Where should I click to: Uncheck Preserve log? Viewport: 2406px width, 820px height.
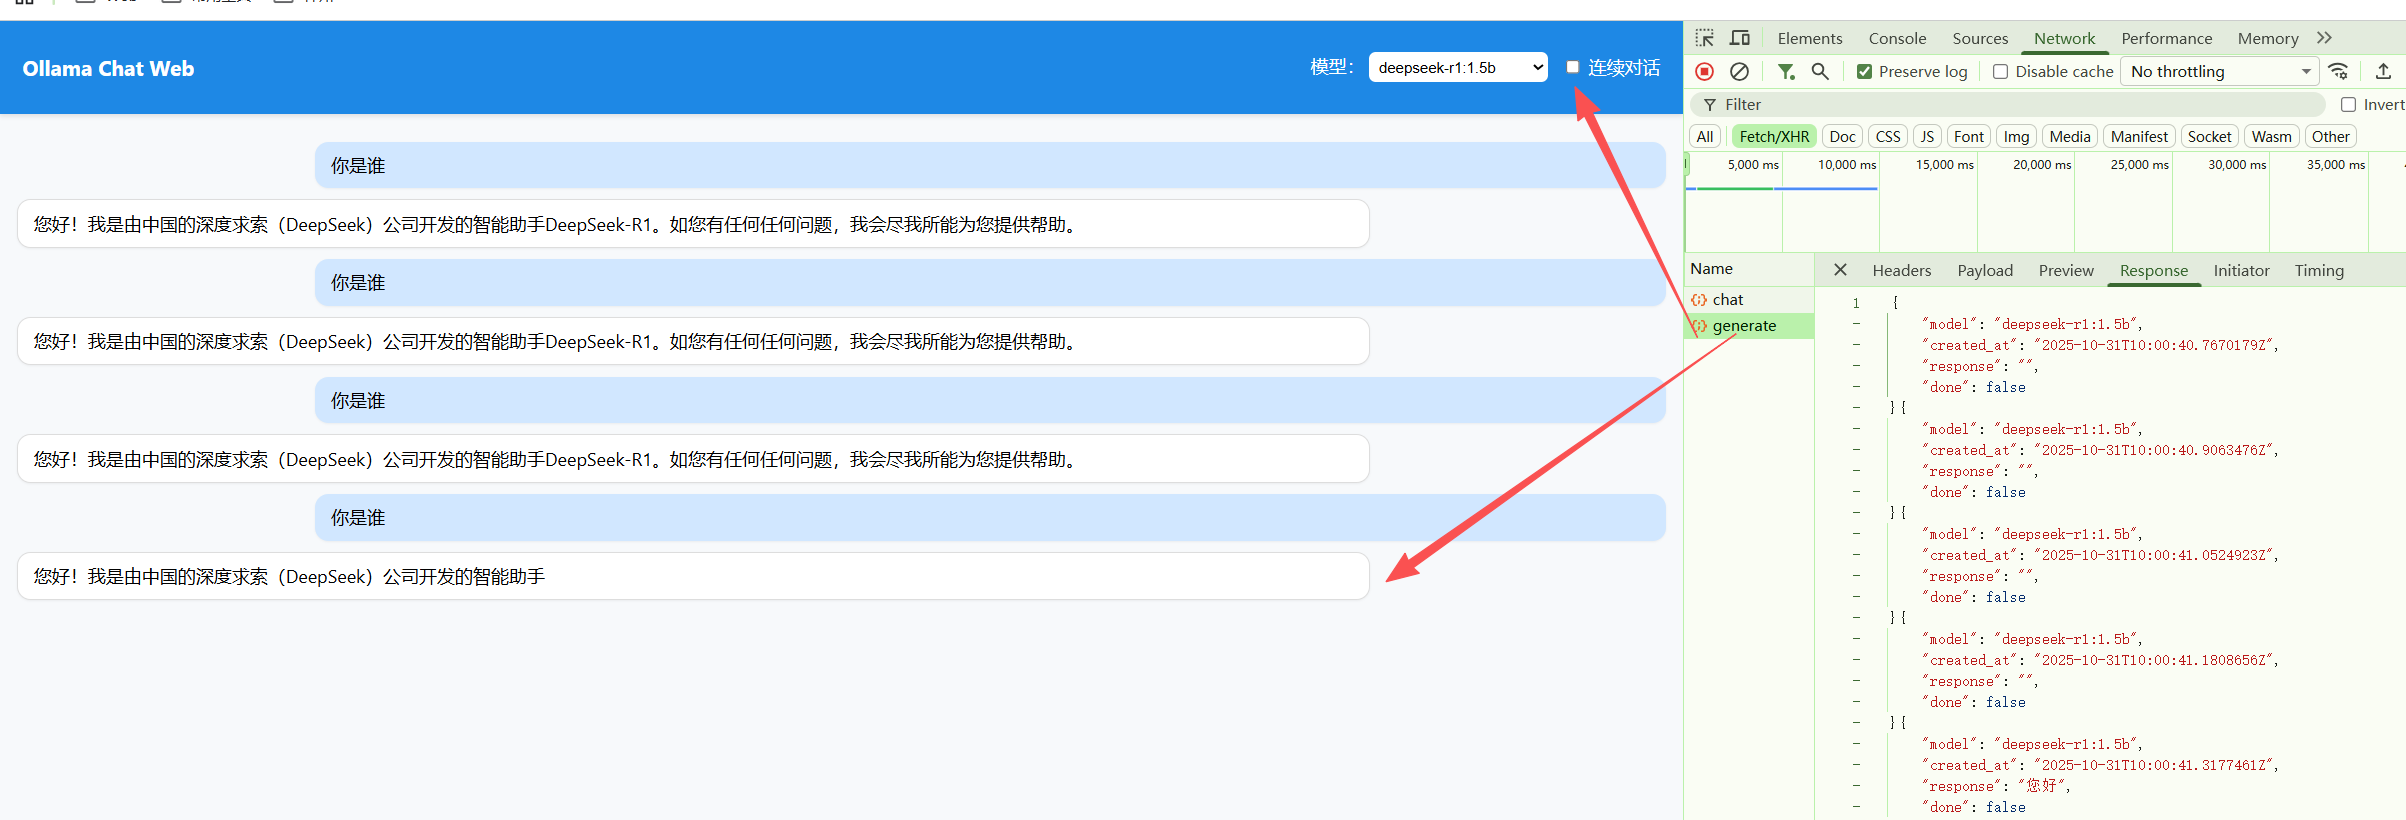coord(1864,72)
